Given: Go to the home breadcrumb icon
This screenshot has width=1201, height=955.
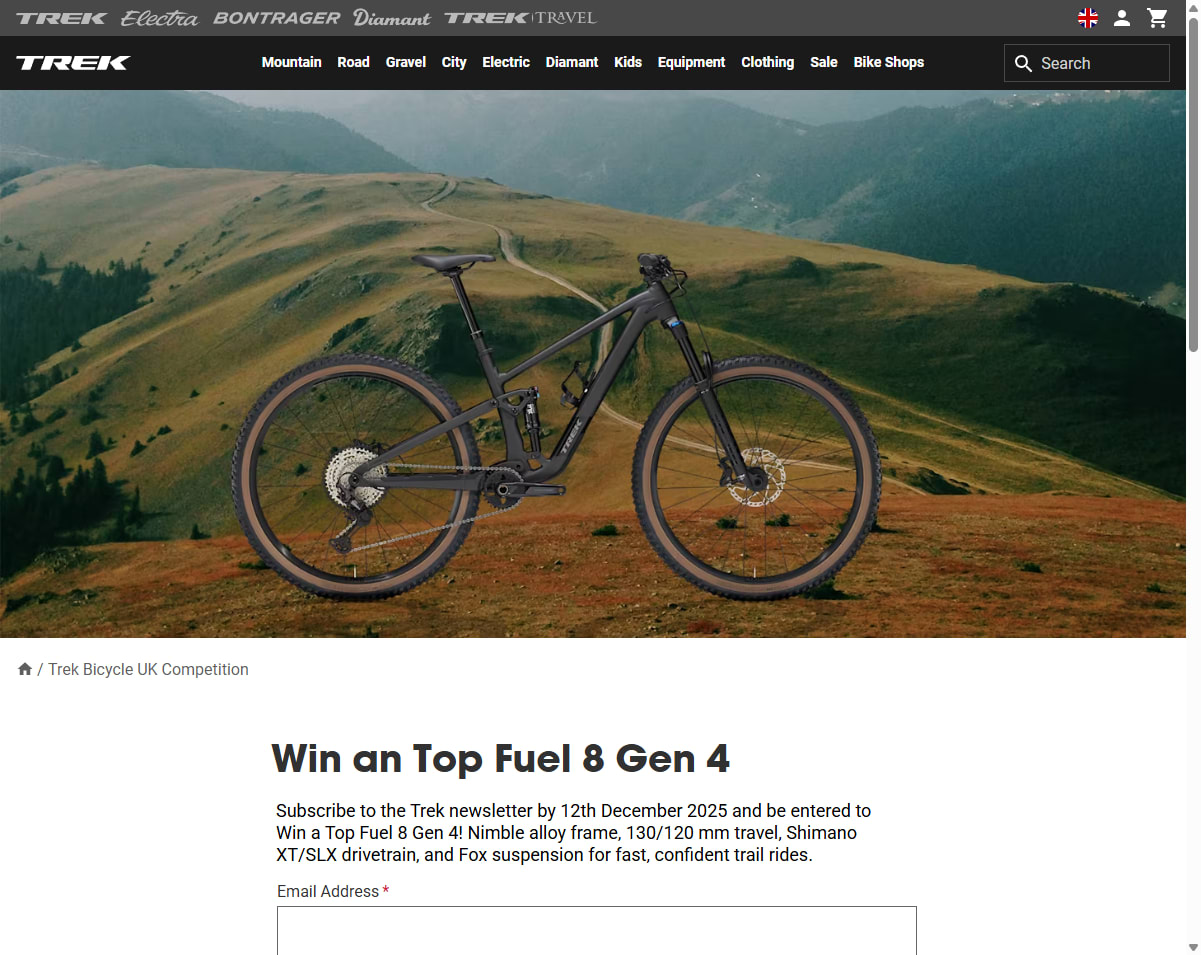Looking at the screenshot, I should tap(25, 669).
